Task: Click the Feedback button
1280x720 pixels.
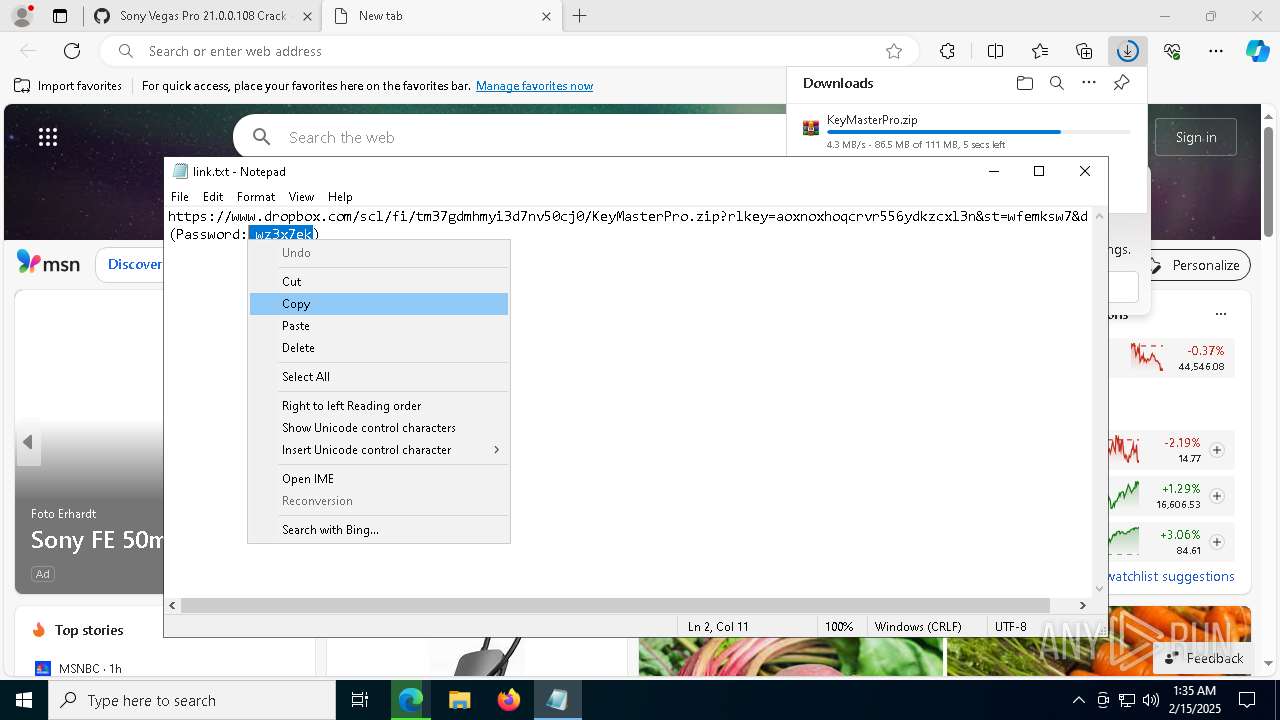Action: coord(1204,658)
